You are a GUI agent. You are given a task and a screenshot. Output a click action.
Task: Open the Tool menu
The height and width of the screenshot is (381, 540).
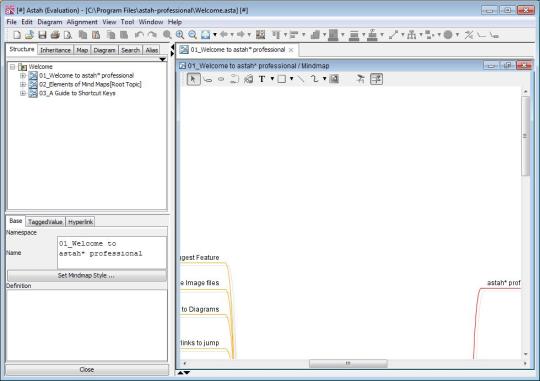click(127, 22)
